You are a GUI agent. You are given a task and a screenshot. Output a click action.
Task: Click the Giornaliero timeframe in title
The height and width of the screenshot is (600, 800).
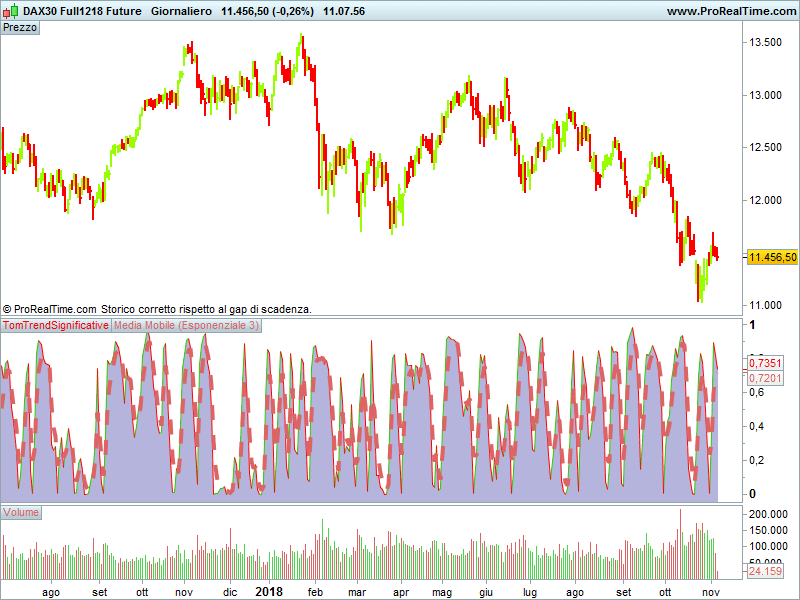point(181,11)
